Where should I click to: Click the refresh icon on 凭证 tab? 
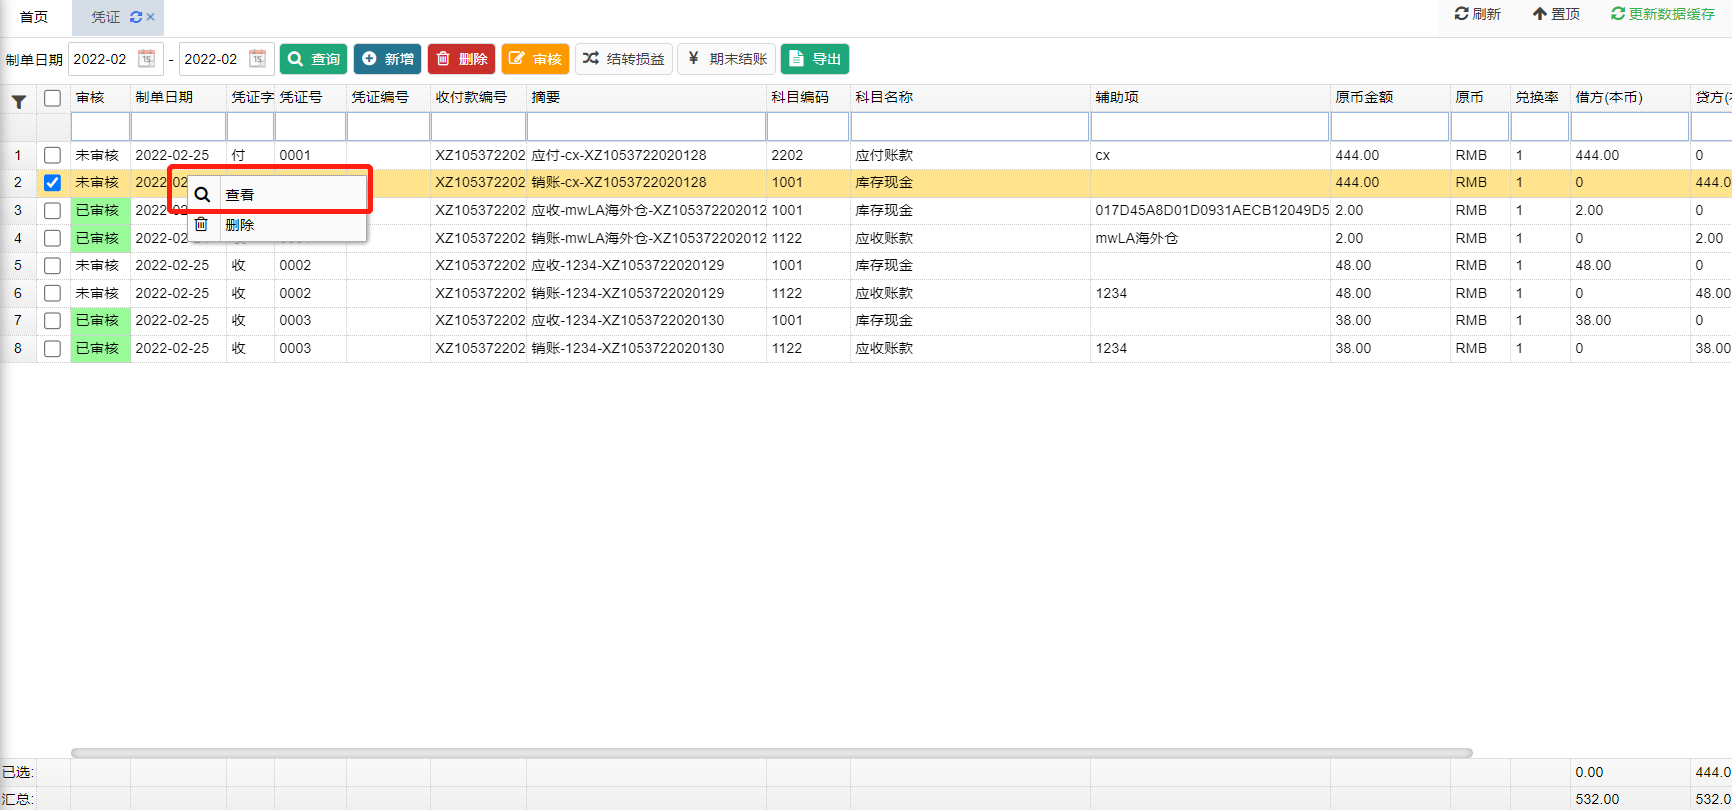[136, 17]
